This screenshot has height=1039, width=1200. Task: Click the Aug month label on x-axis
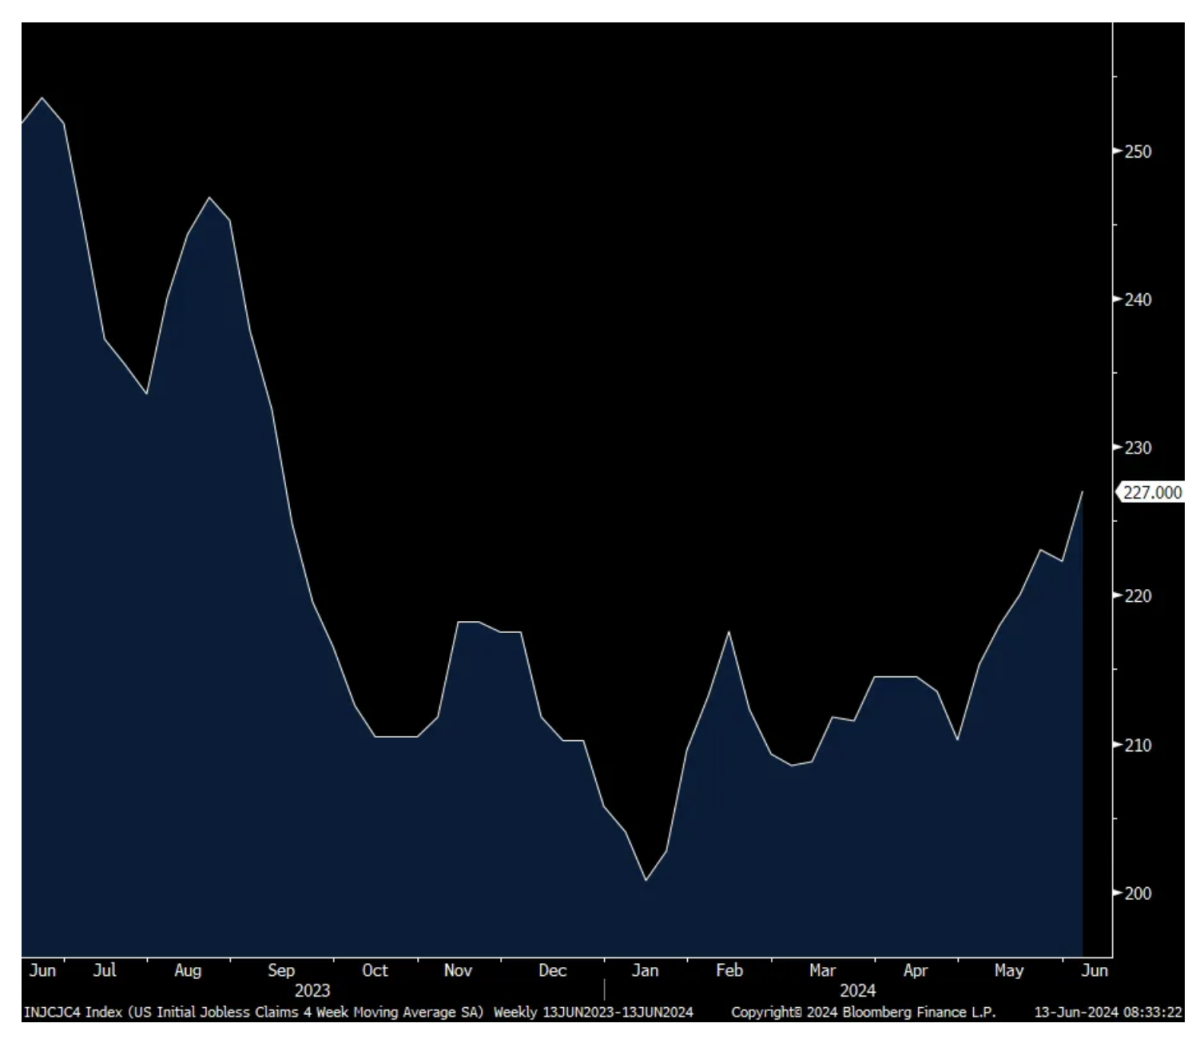[187, 970]
